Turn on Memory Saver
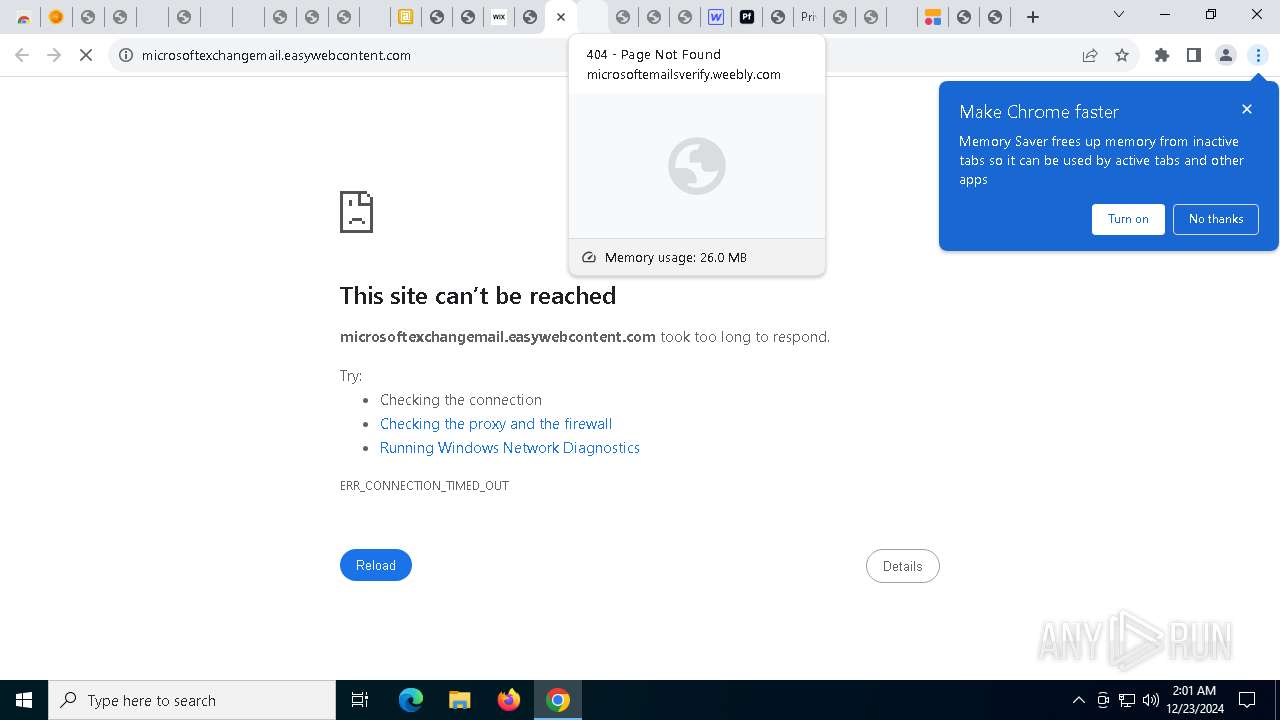Image resolution: width=1280 pixels, height=720 pixels. 1128,219
